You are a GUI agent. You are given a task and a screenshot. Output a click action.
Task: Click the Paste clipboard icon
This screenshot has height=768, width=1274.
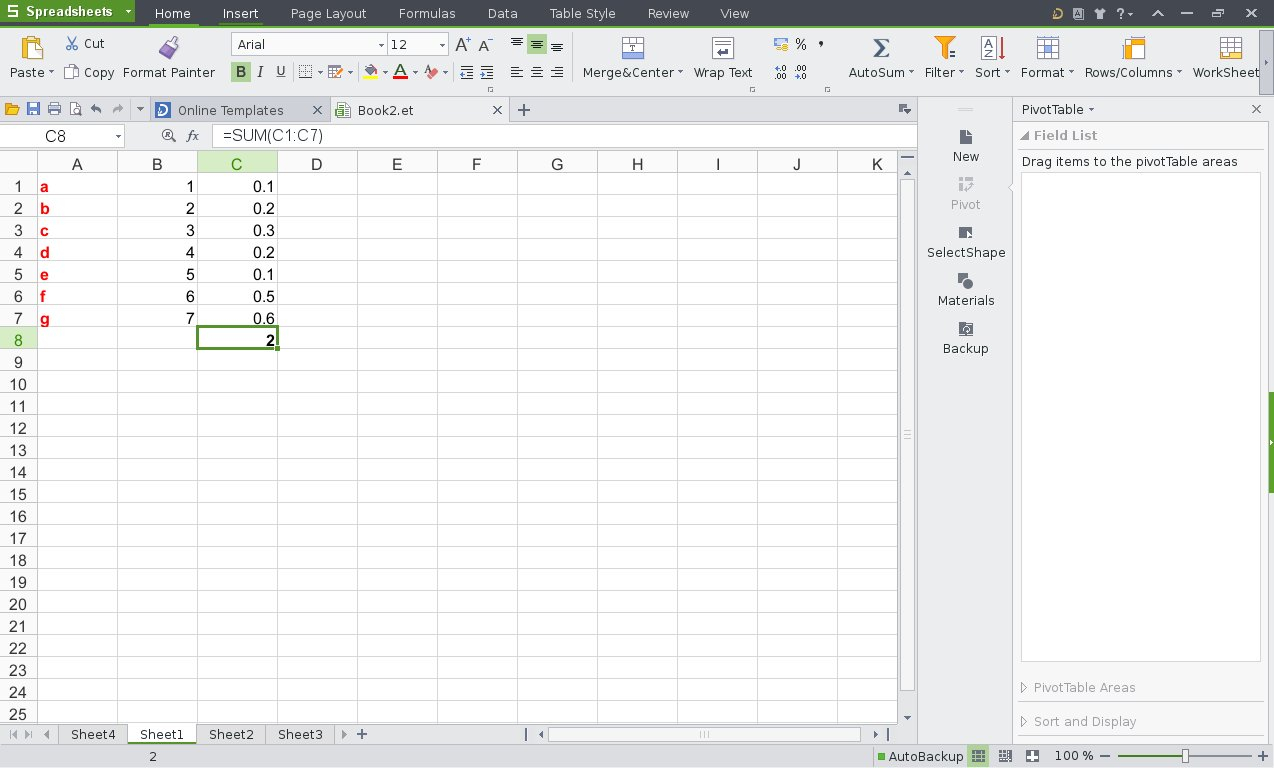pyautogui.click(x=31, y=48)
